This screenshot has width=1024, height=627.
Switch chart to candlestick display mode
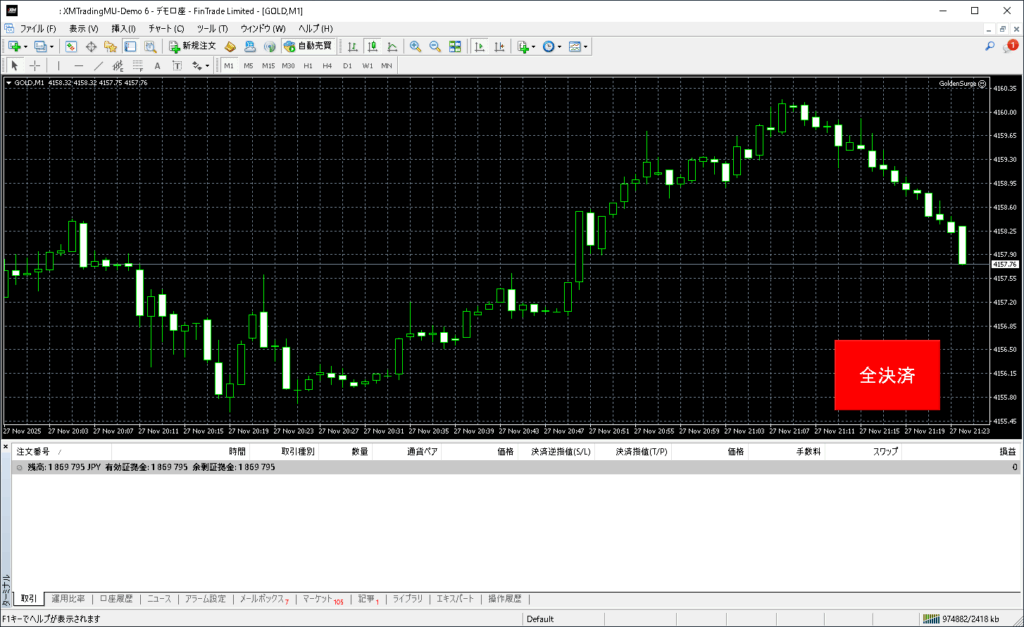[x=372, y=46]
